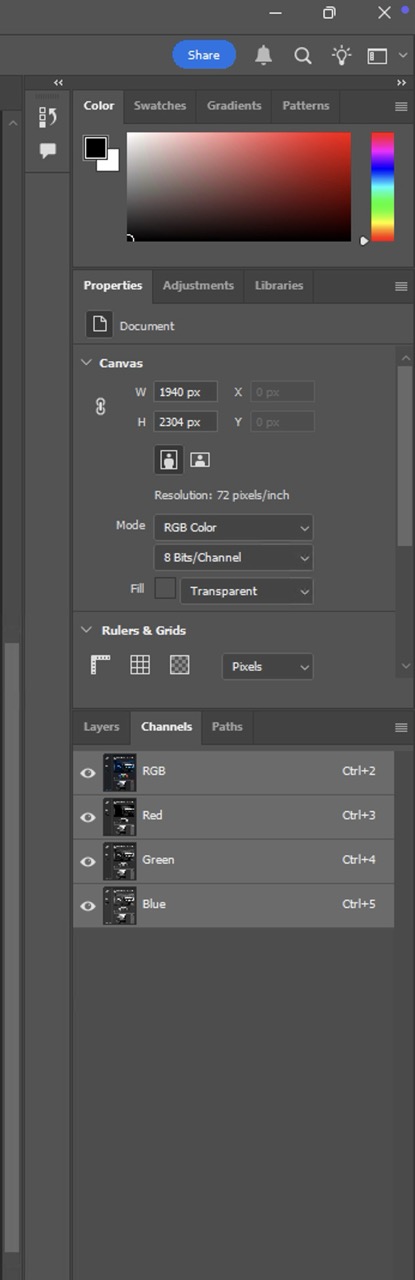
Task: Open the notifications bell icon
Action: coord(263,55)
